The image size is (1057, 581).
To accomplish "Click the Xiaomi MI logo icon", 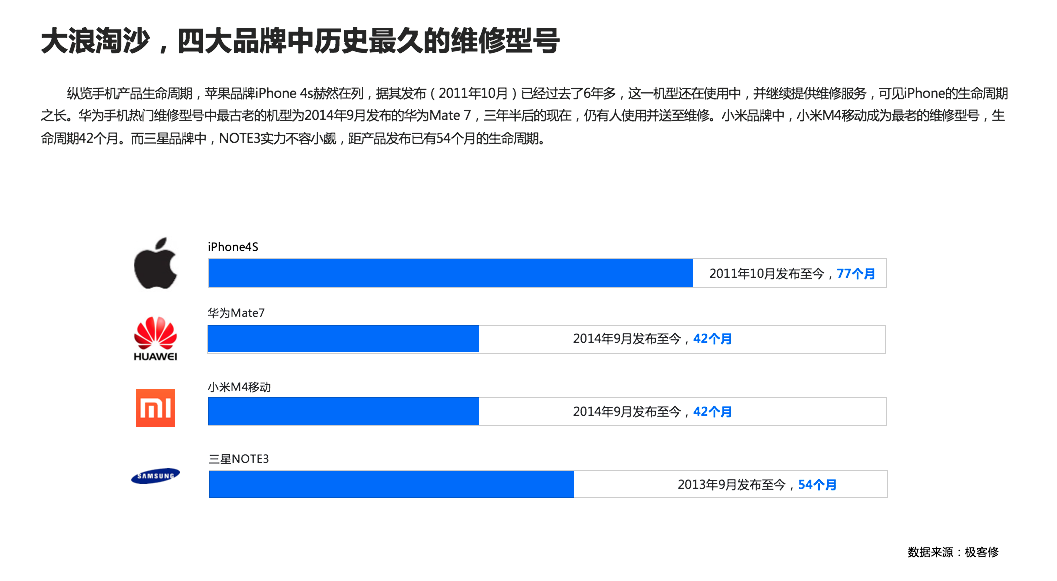I will (x=155, y=408).
